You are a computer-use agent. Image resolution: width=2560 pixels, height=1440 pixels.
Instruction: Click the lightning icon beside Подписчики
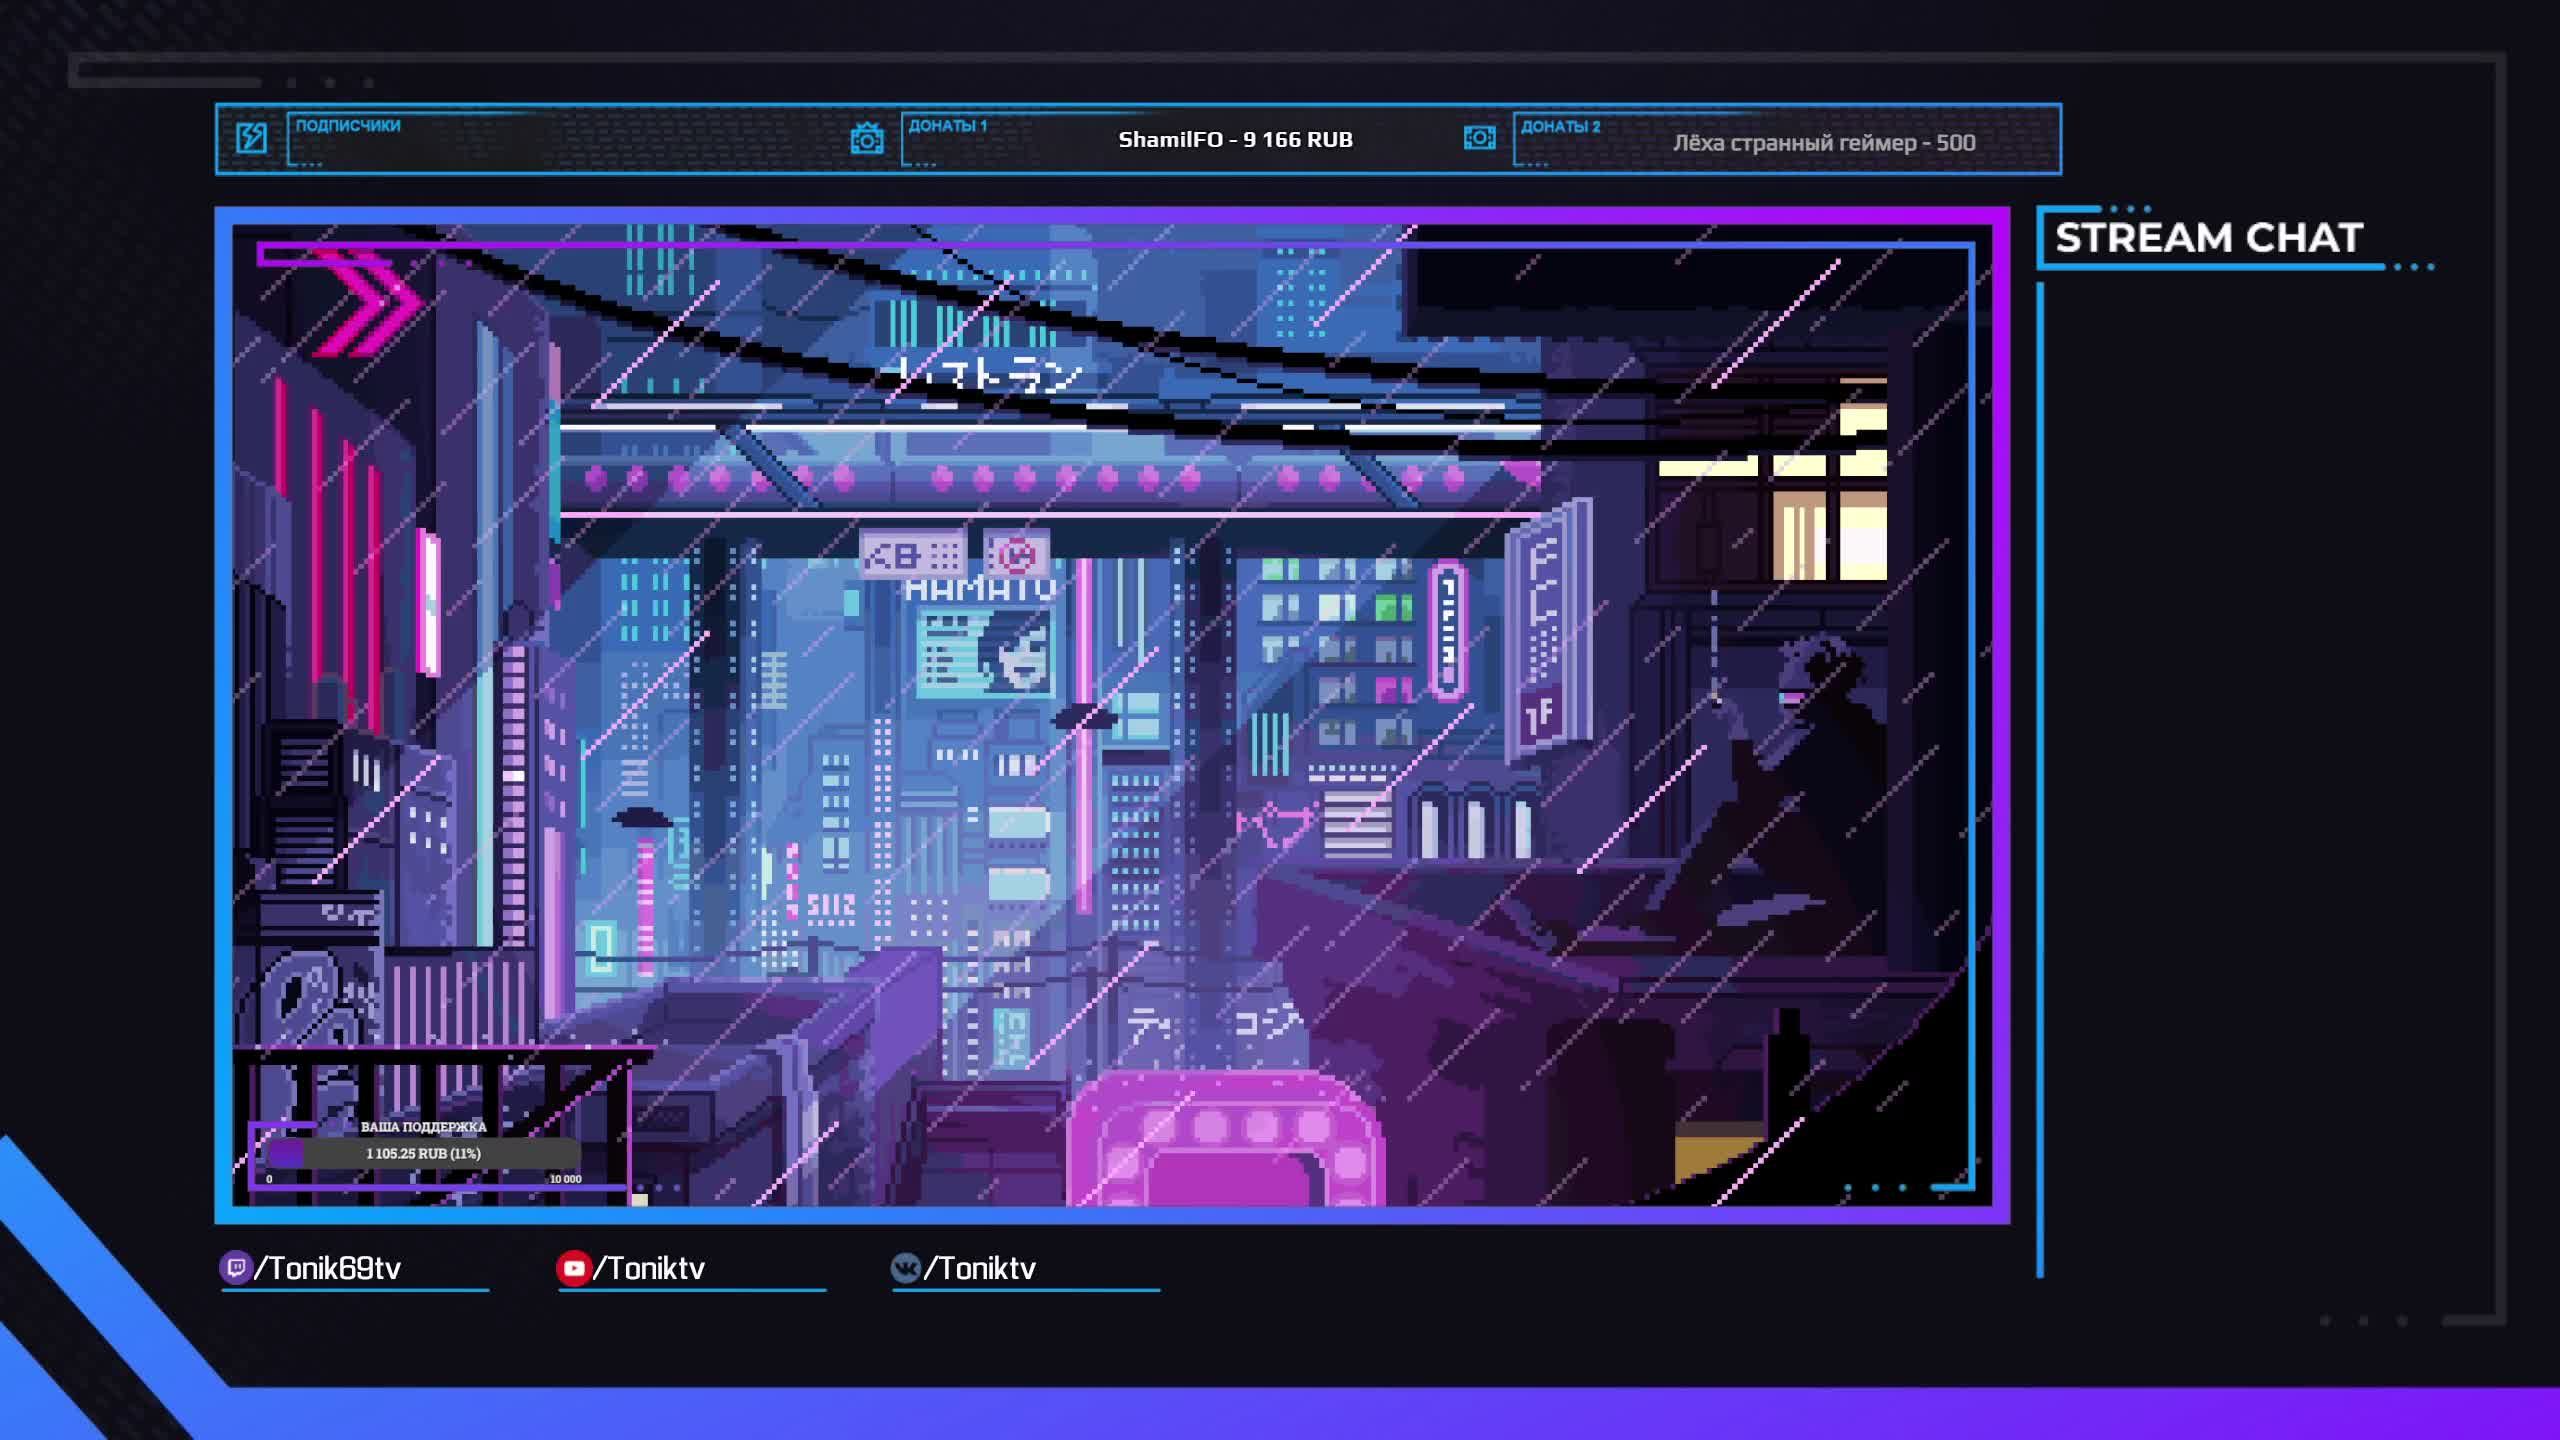(251, 138)
